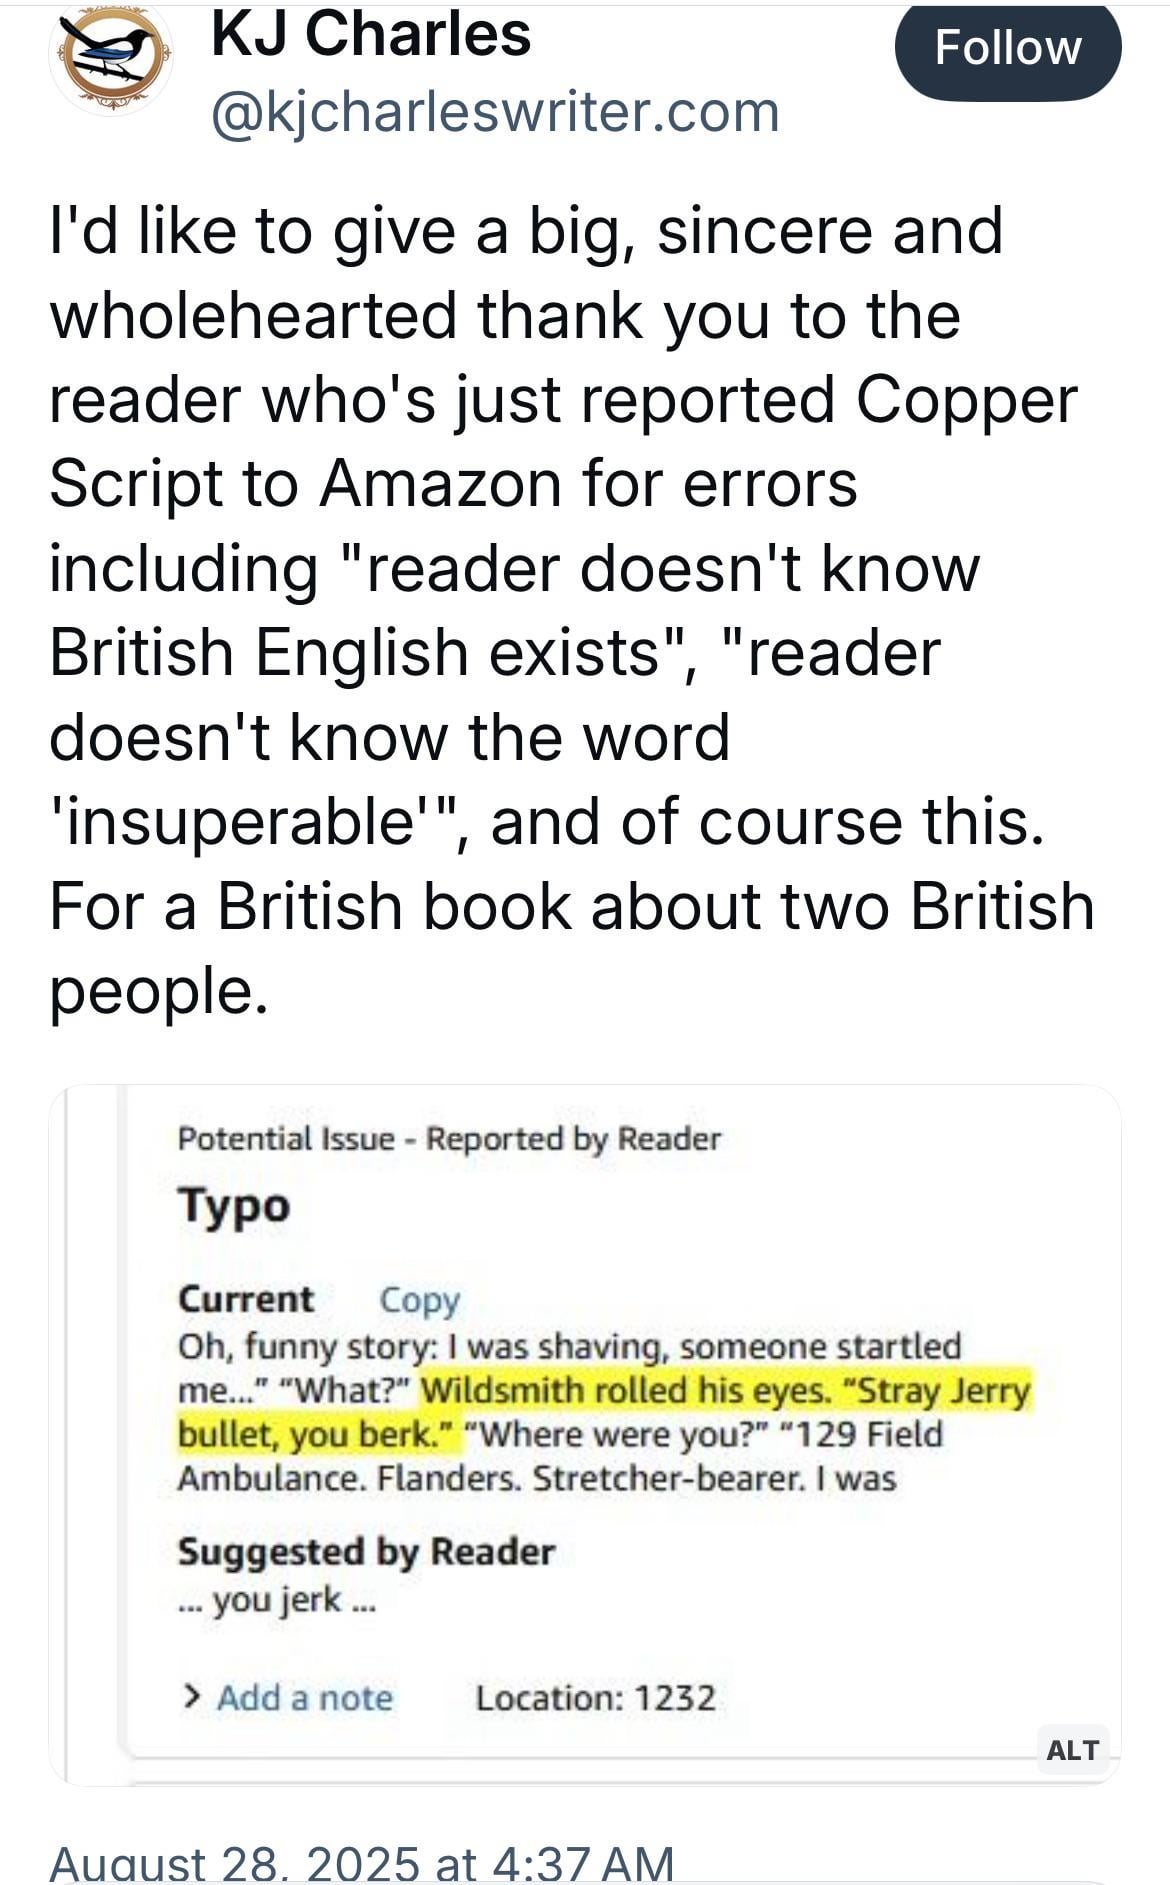
Task: Click the yellow highlighted Wildsmith passage
Action: pos(604,1412)
